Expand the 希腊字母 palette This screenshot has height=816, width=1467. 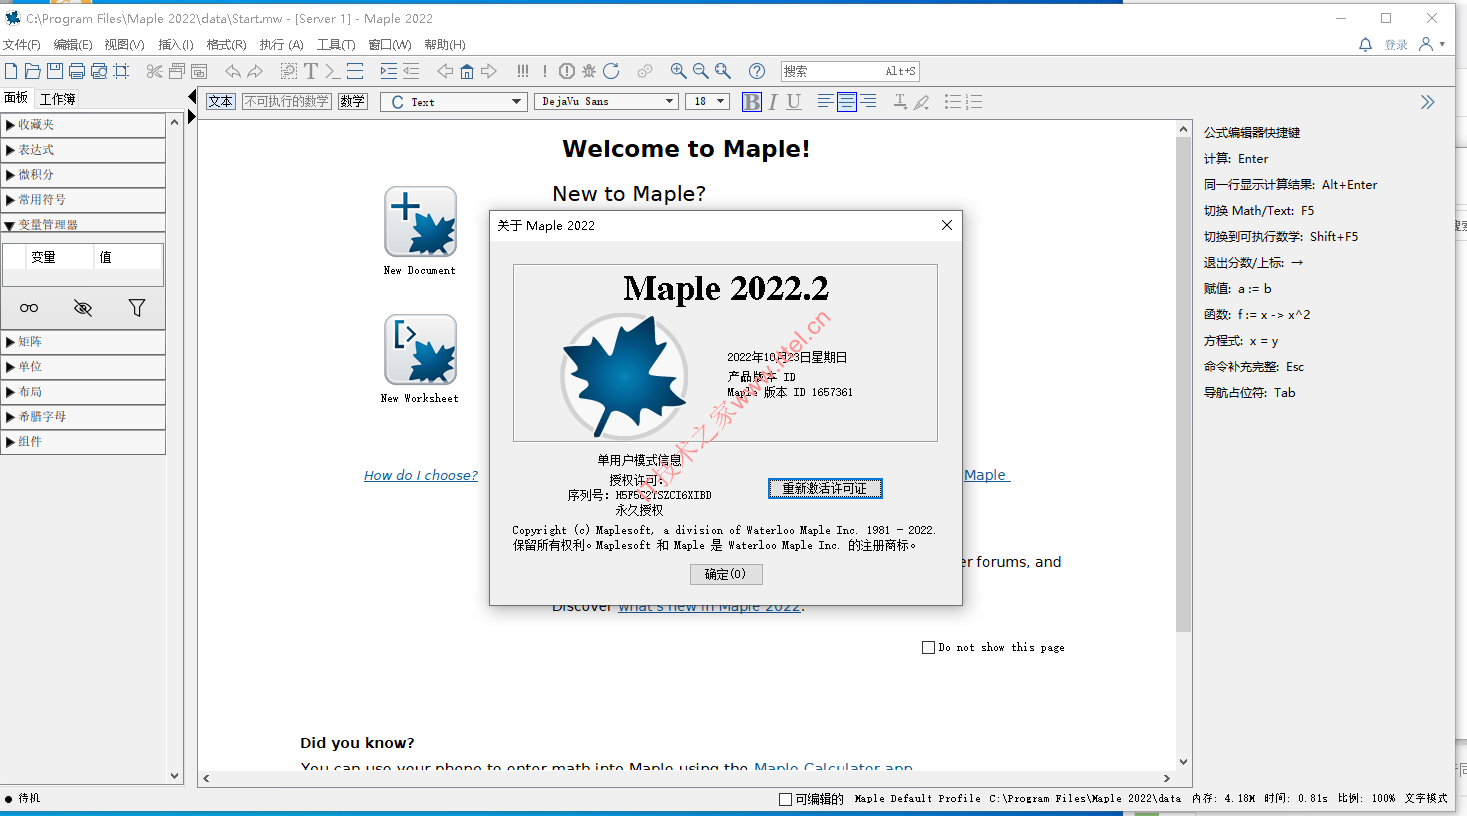tap(83, 417)
